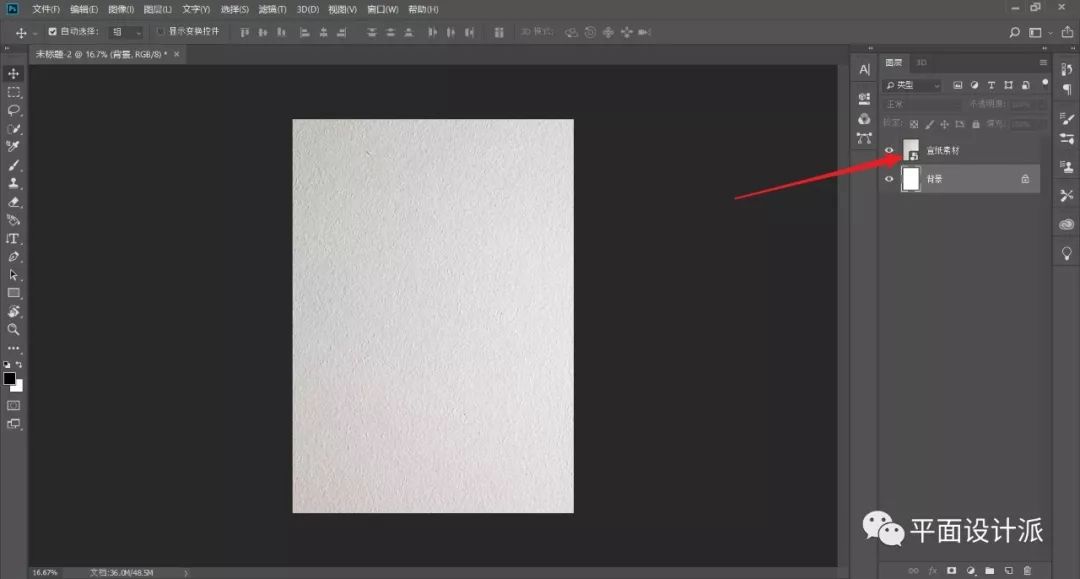
Task: Select the Horizontal Type tool
Action: 14,239
